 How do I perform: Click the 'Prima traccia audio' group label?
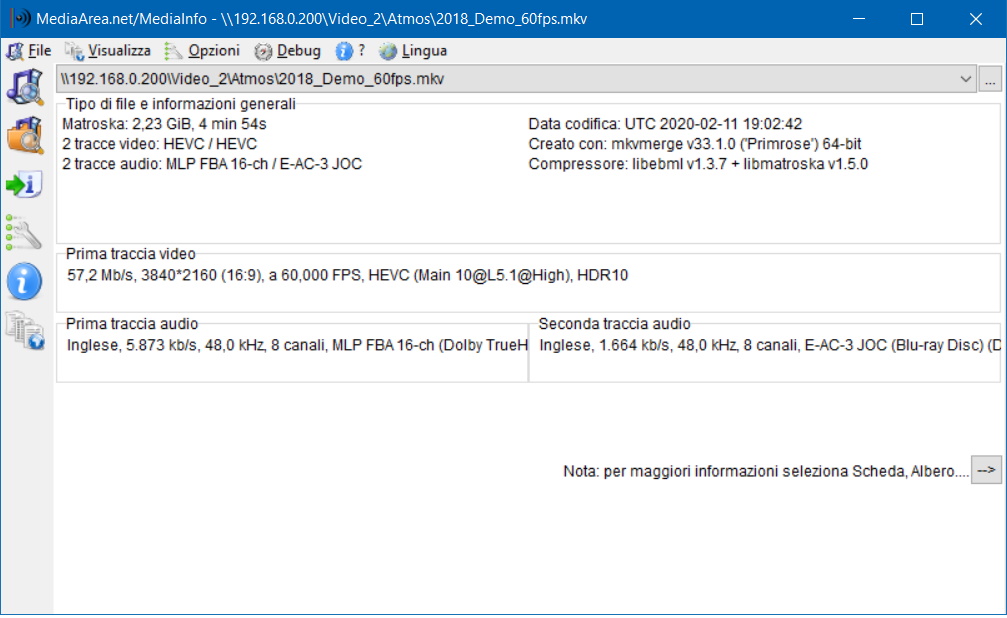(x=132, y=324)
